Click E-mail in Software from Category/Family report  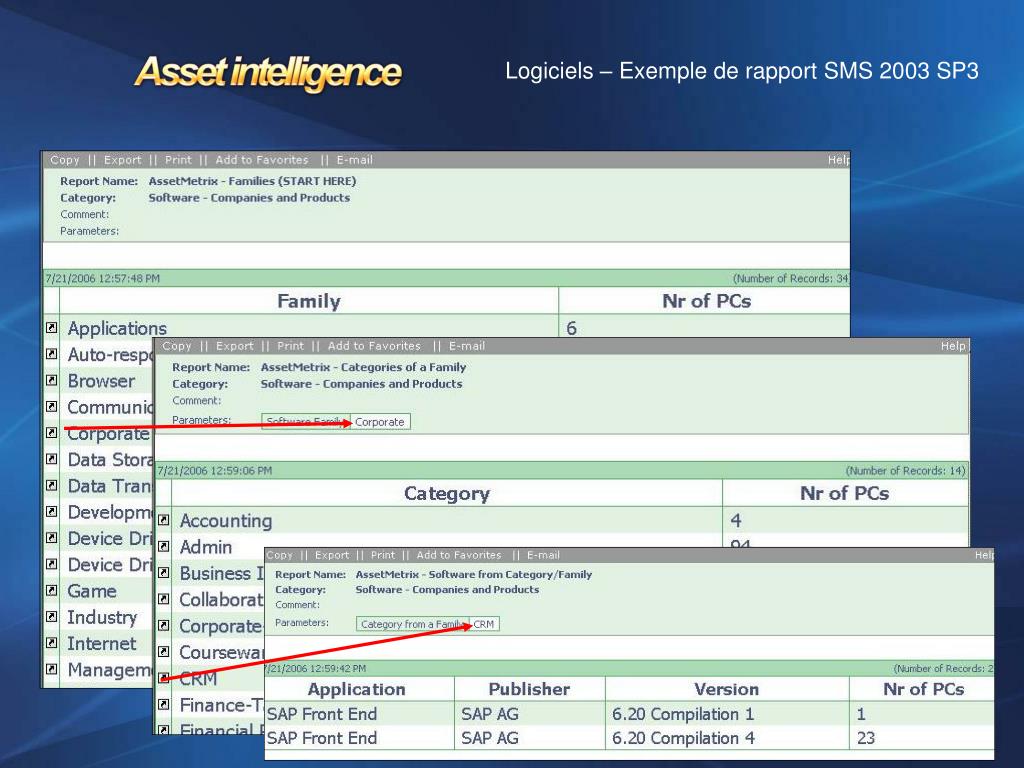543,555
